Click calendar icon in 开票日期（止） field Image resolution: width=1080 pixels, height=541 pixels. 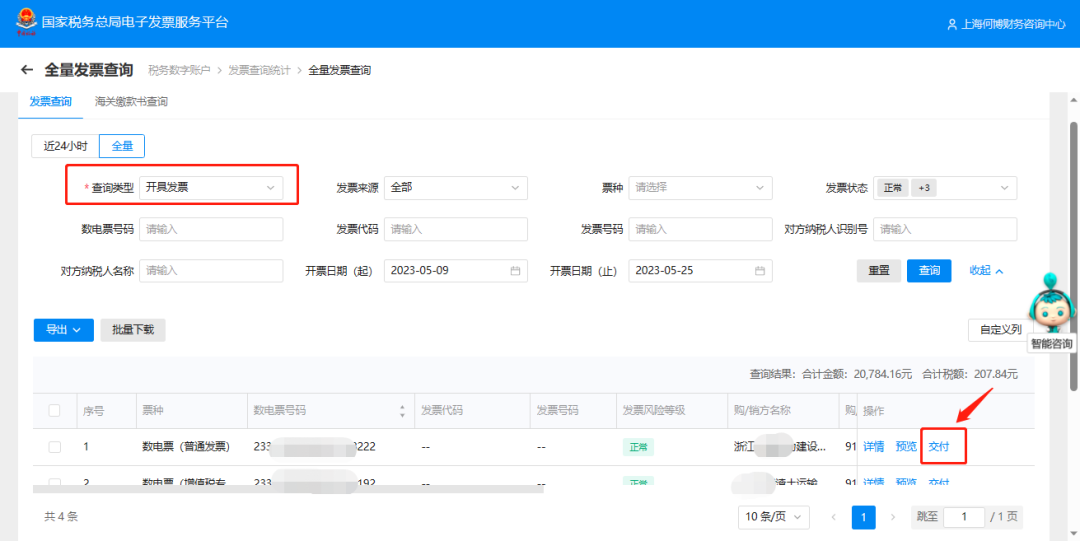click(x=760, y=271)
